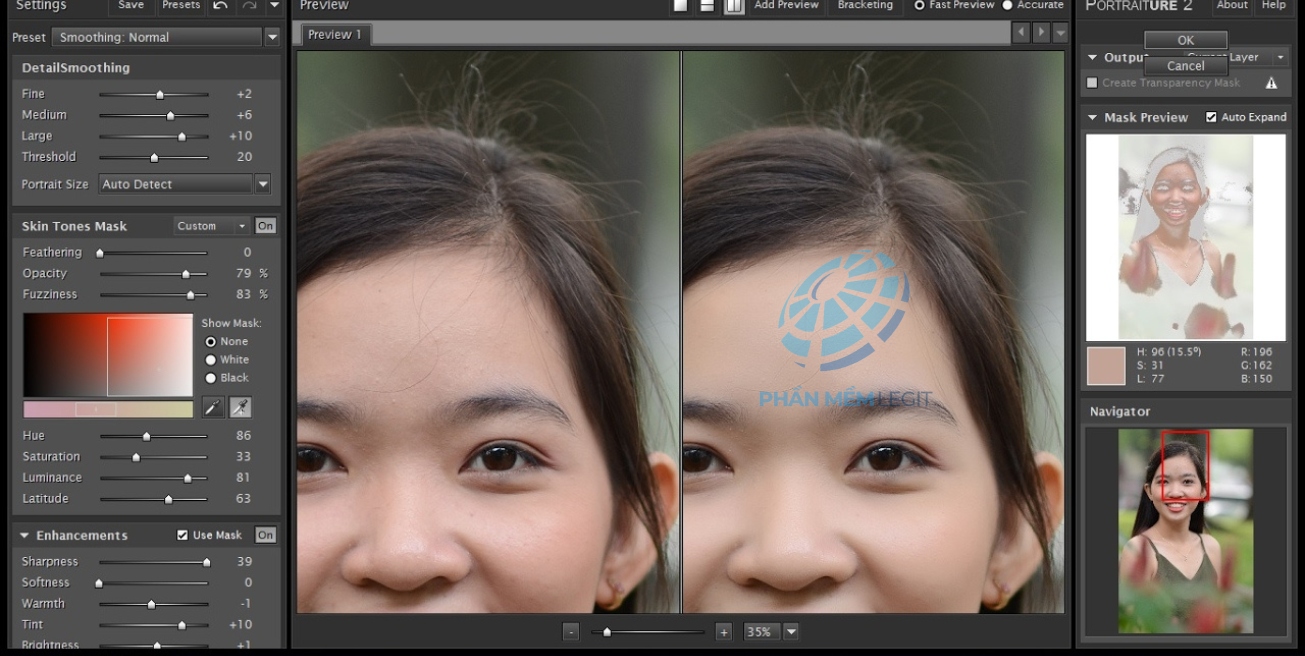Select the skin tone eyedropper tool
The height and width of the screenshot is (656, 1305).
pyautogui.click(x=212, y=407)
